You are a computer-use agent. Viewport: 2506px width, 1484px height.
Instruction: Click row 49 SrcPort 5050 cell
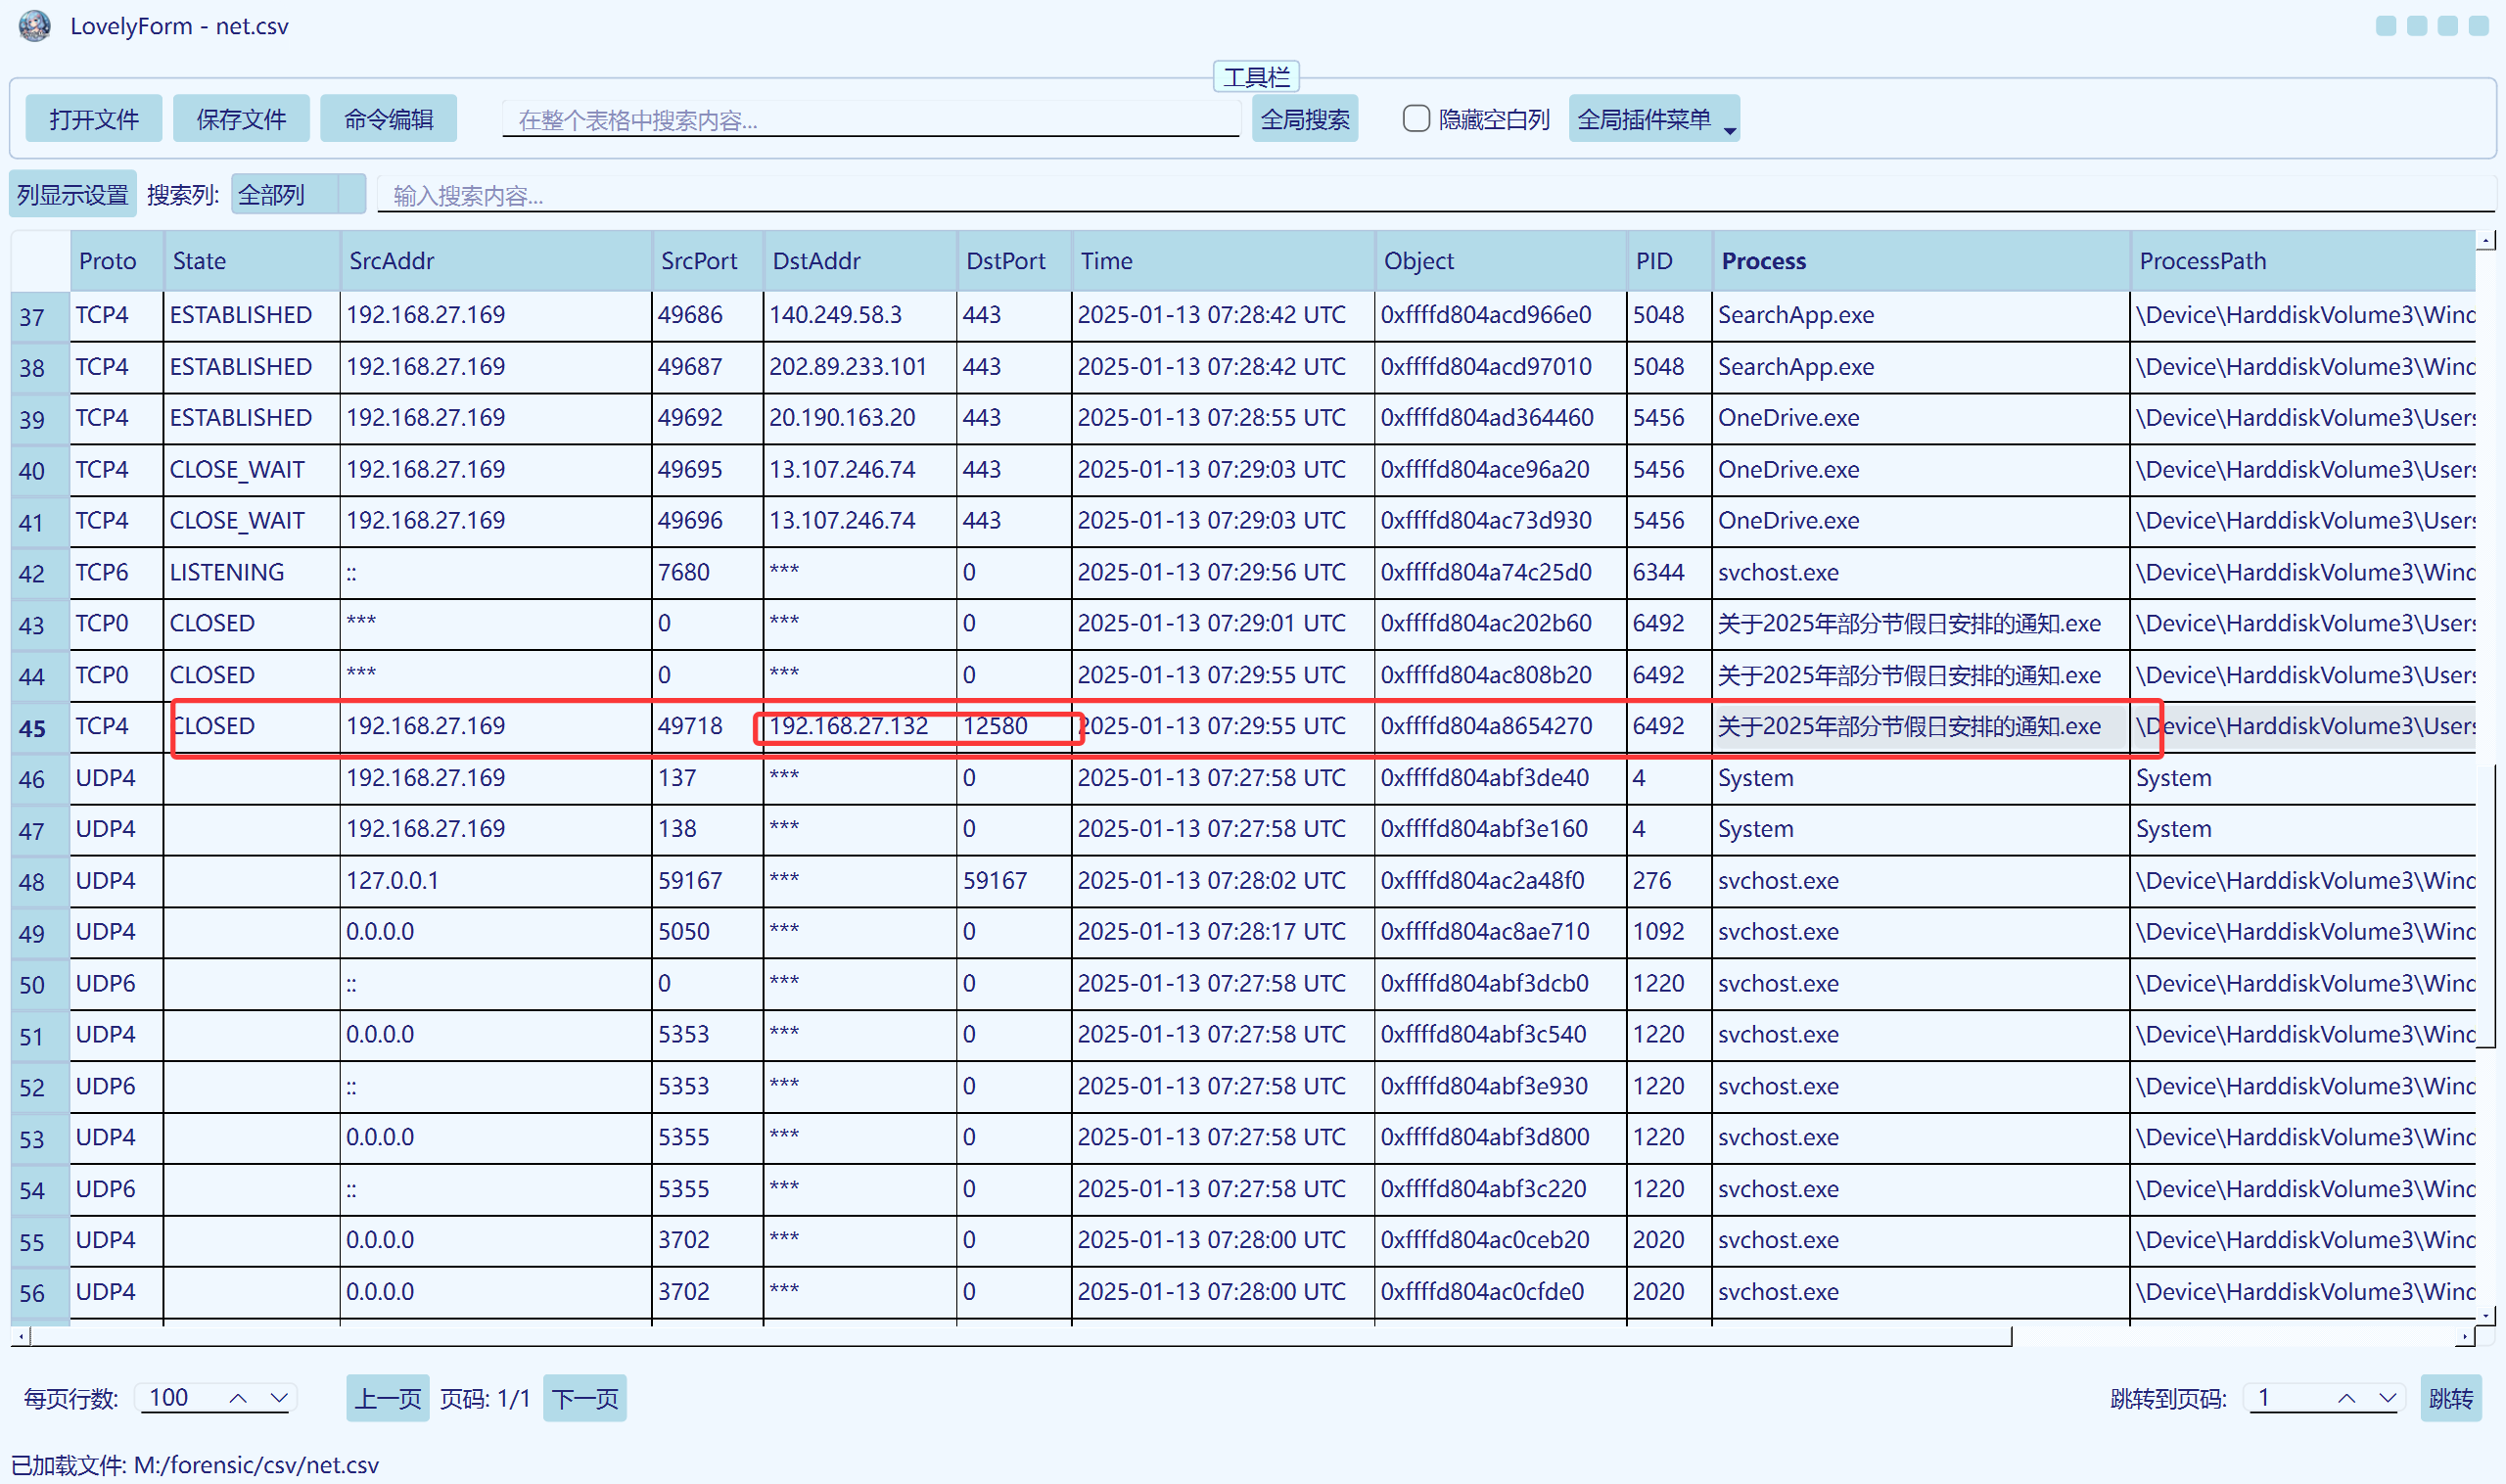(707, 932)
